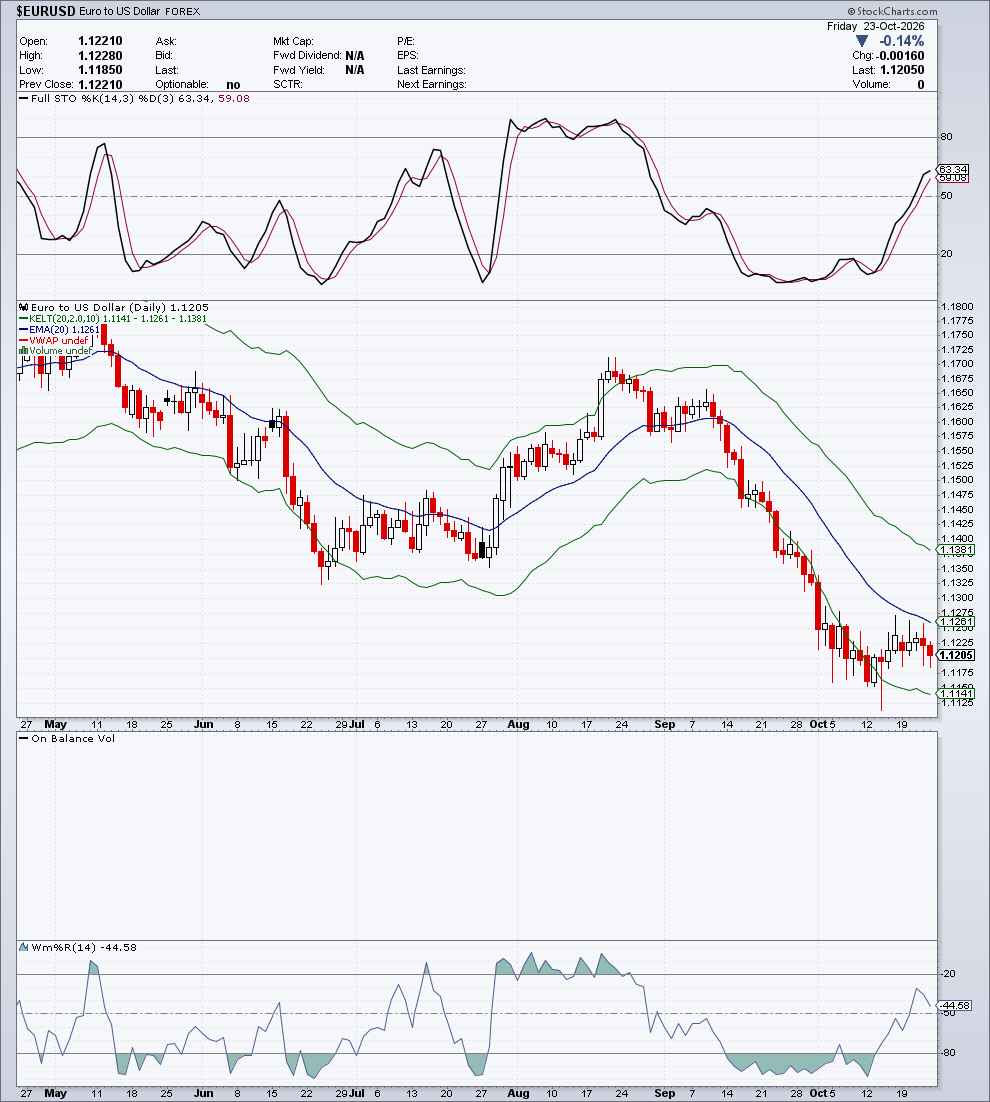
Task: Click the '1.1141' lower Keltner price tag
Action: click(956, 694)
